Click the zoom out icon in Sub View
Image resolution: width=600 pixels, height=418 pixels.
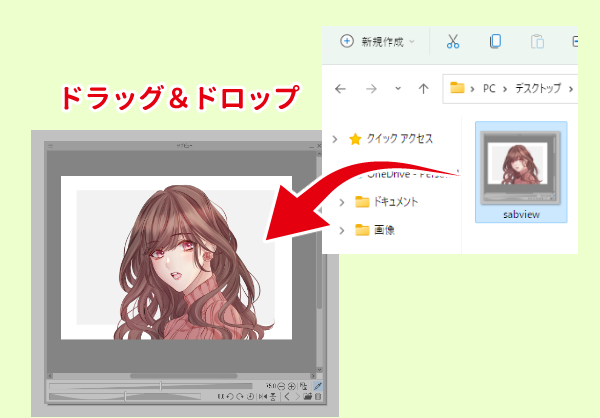click(281, 386)
